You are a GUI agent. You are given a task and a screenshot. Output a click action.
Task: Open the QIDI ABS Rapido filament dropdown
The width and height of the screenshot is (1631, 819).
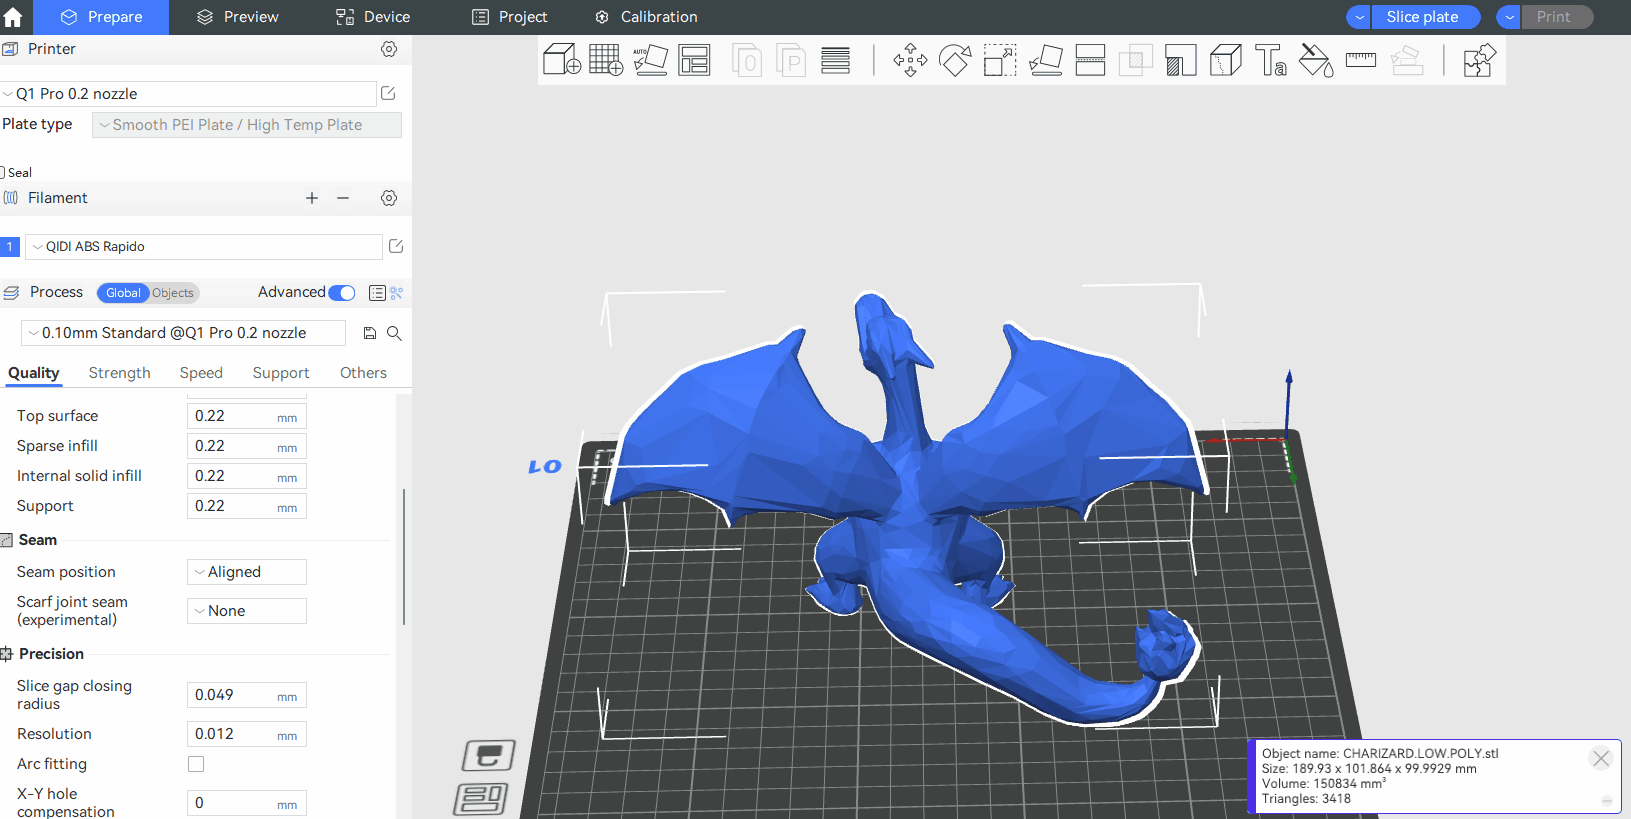pos(203,247)
